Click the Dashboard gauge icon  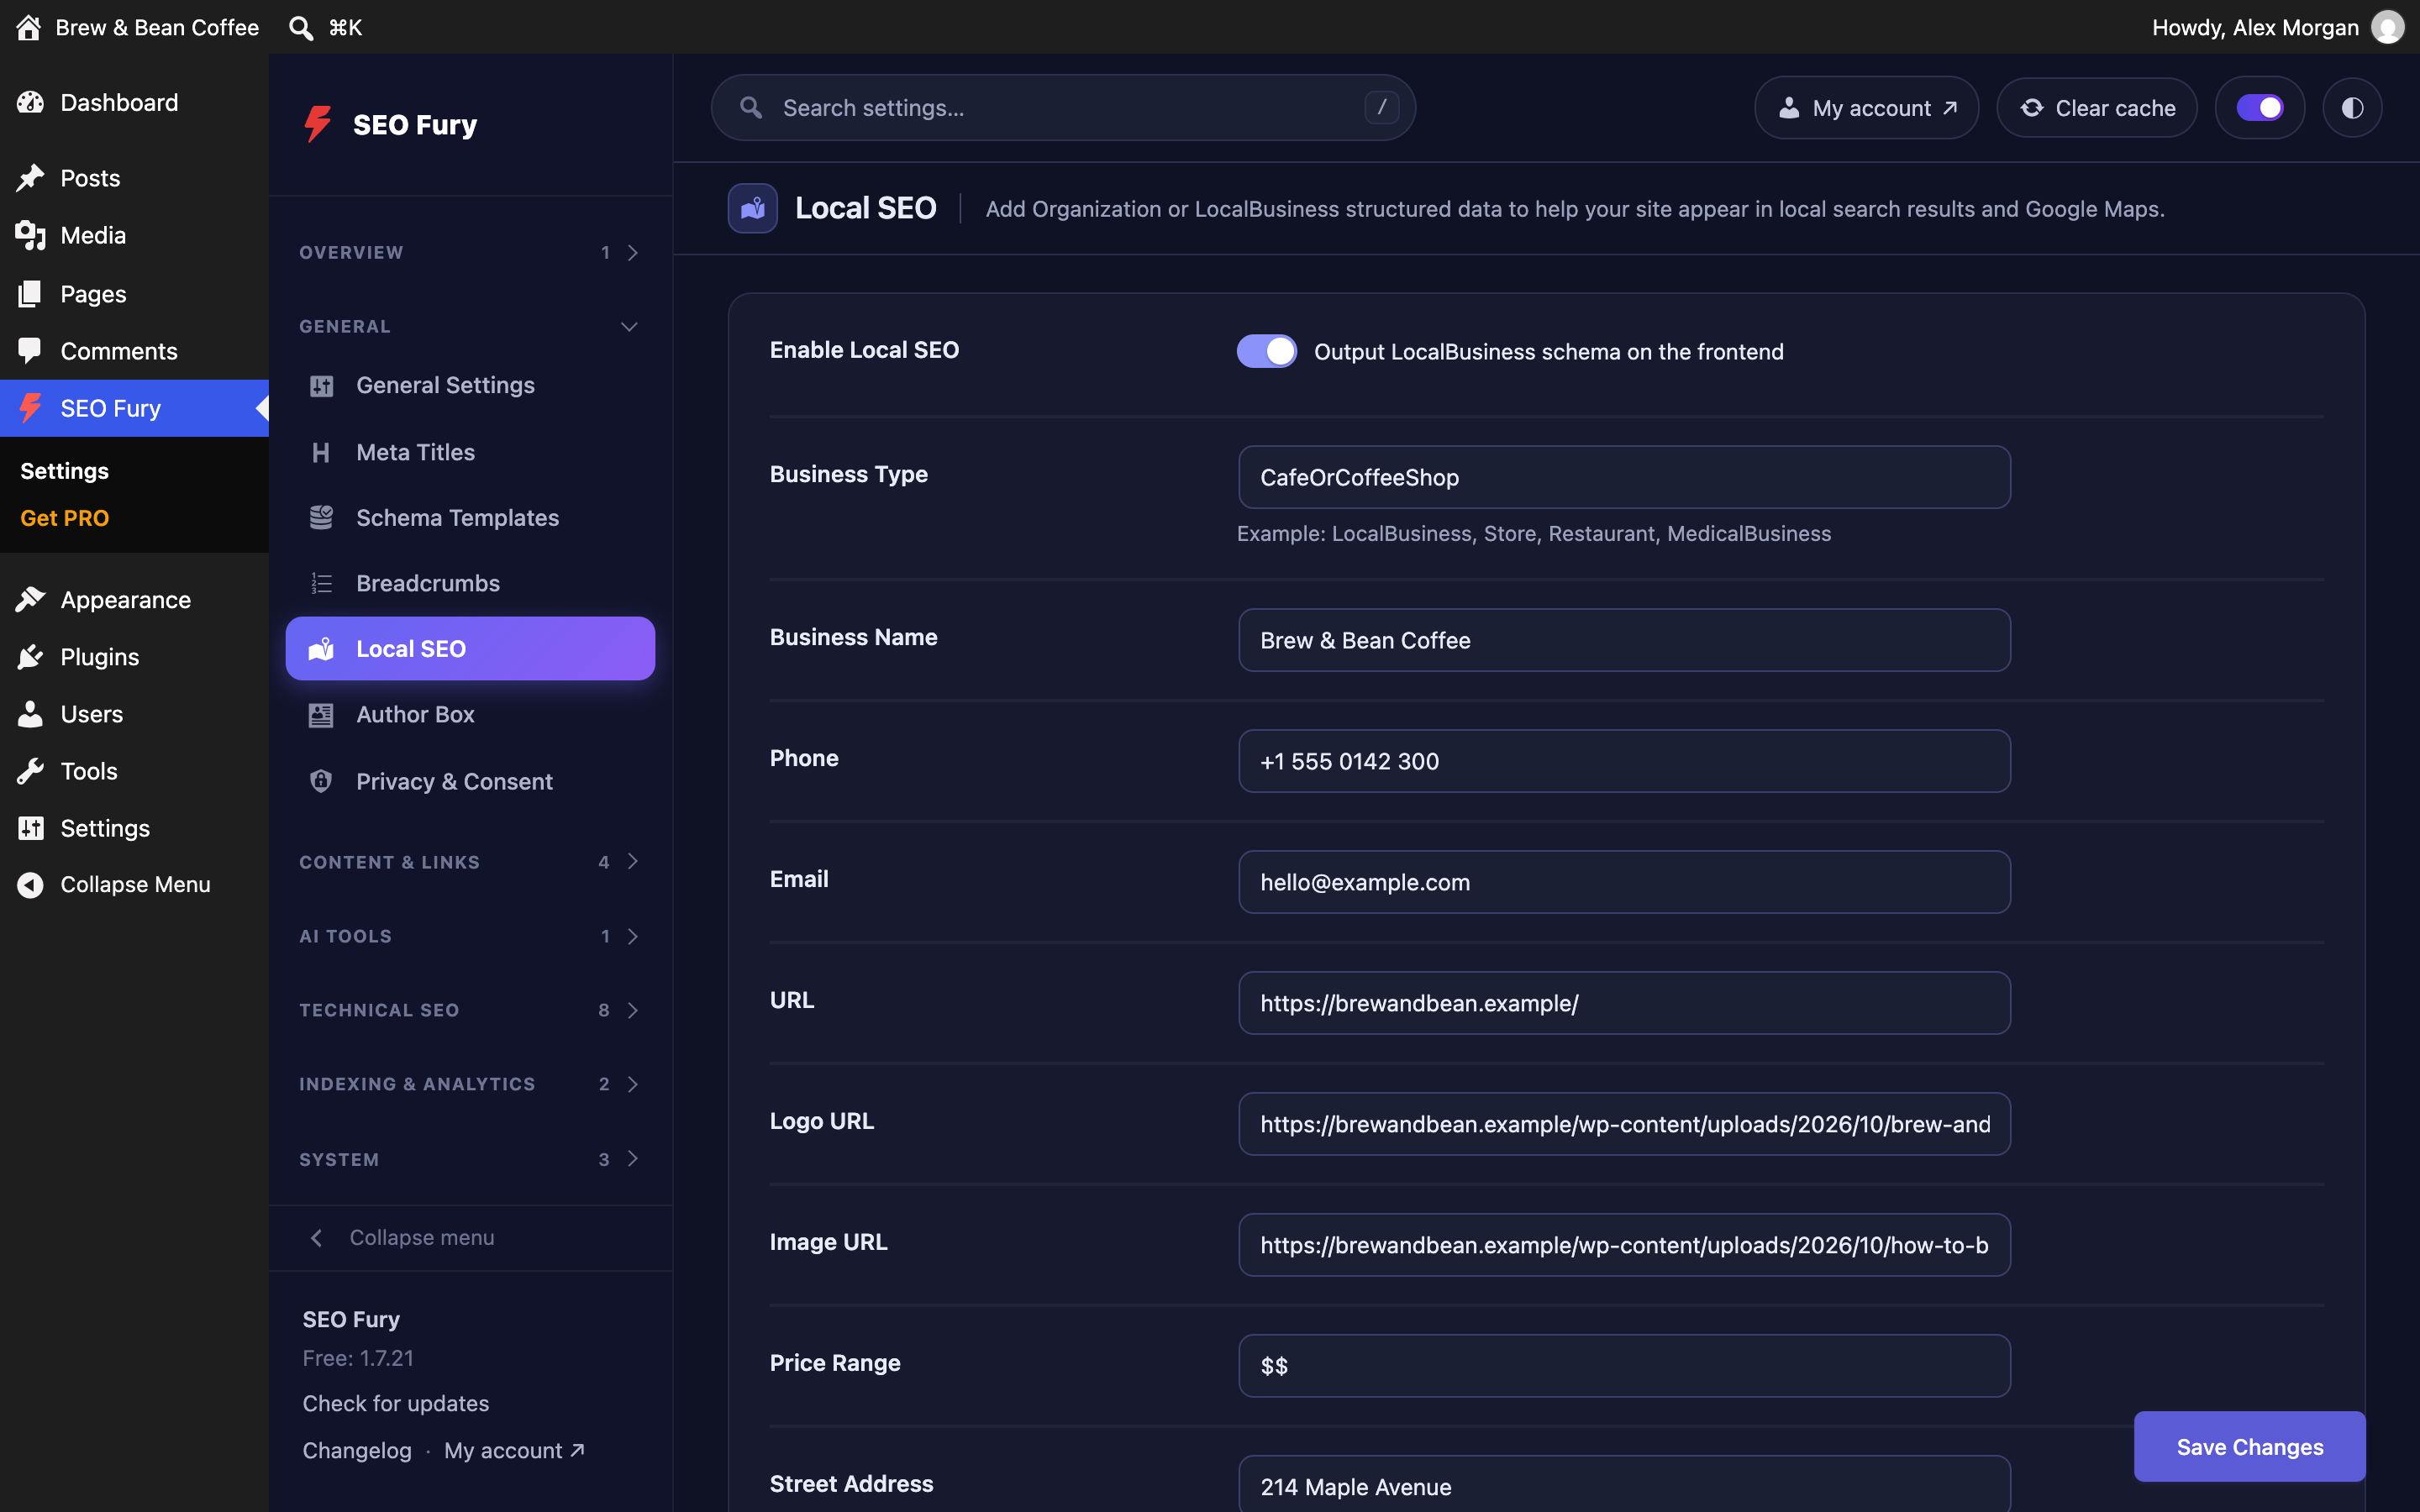[x=30, y=102]
